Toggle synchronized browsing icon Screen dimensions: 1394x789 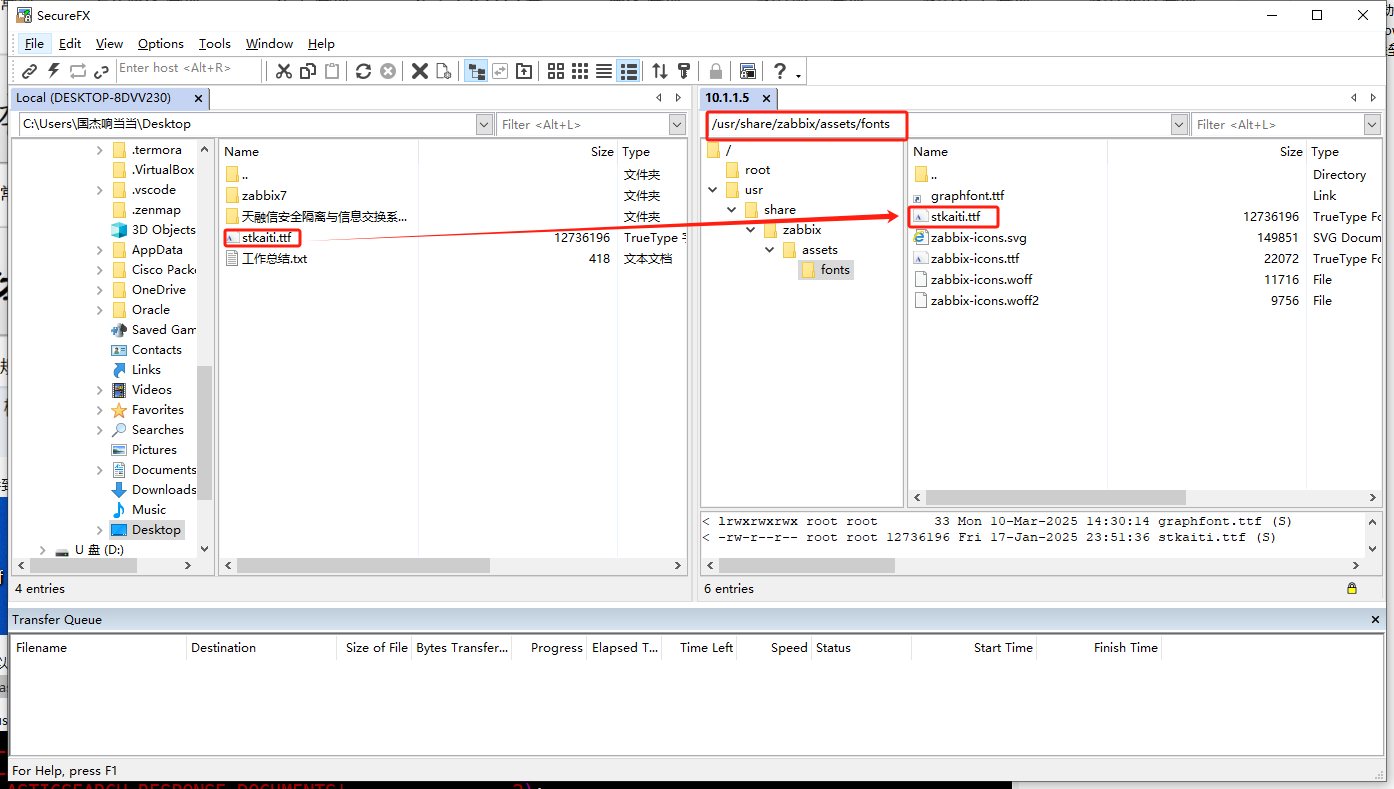coord(499,71)
